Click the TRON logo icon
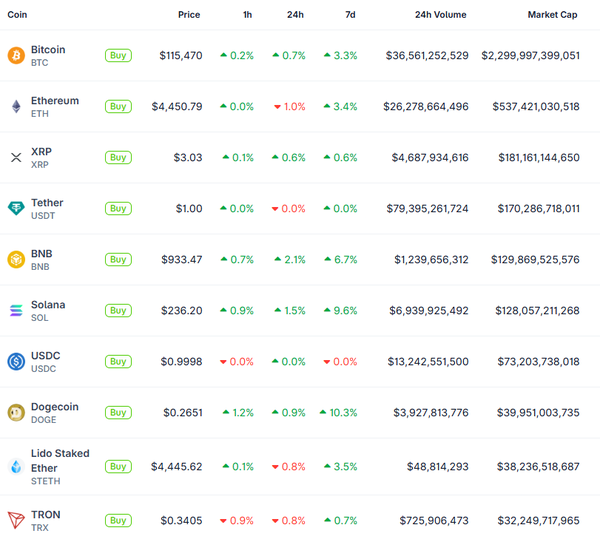Screen dimensions: 600x539 [16, 520]
